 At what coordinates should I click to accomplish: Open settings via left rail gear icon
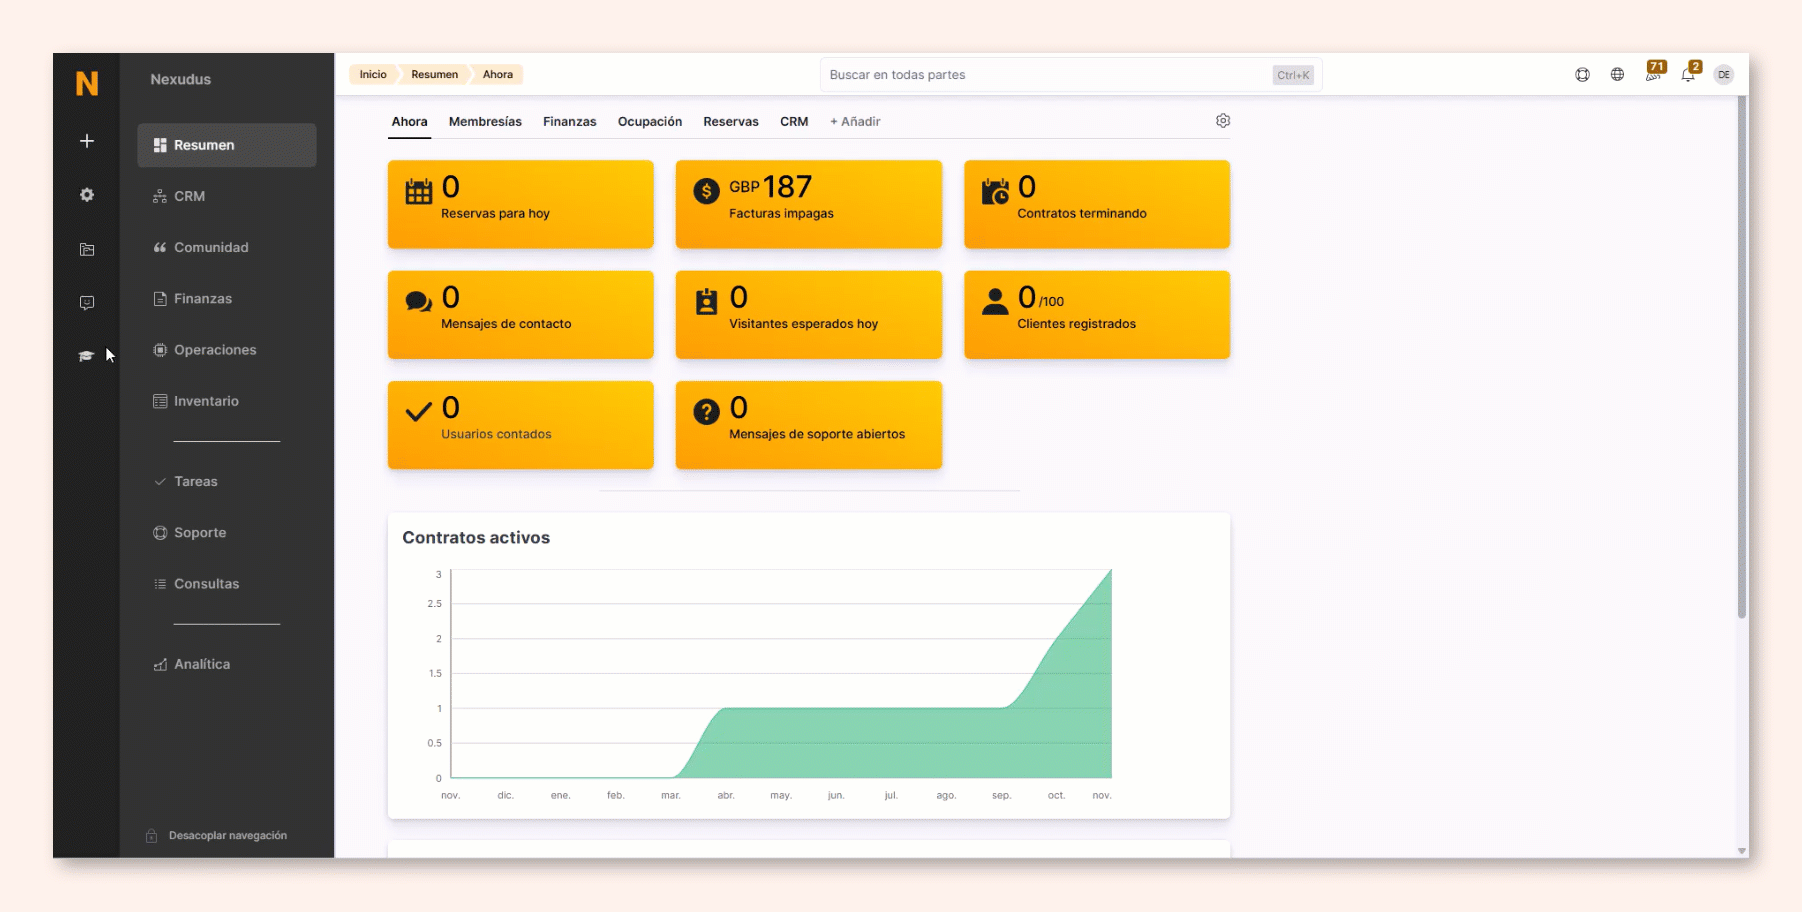(x=87, y=195)
